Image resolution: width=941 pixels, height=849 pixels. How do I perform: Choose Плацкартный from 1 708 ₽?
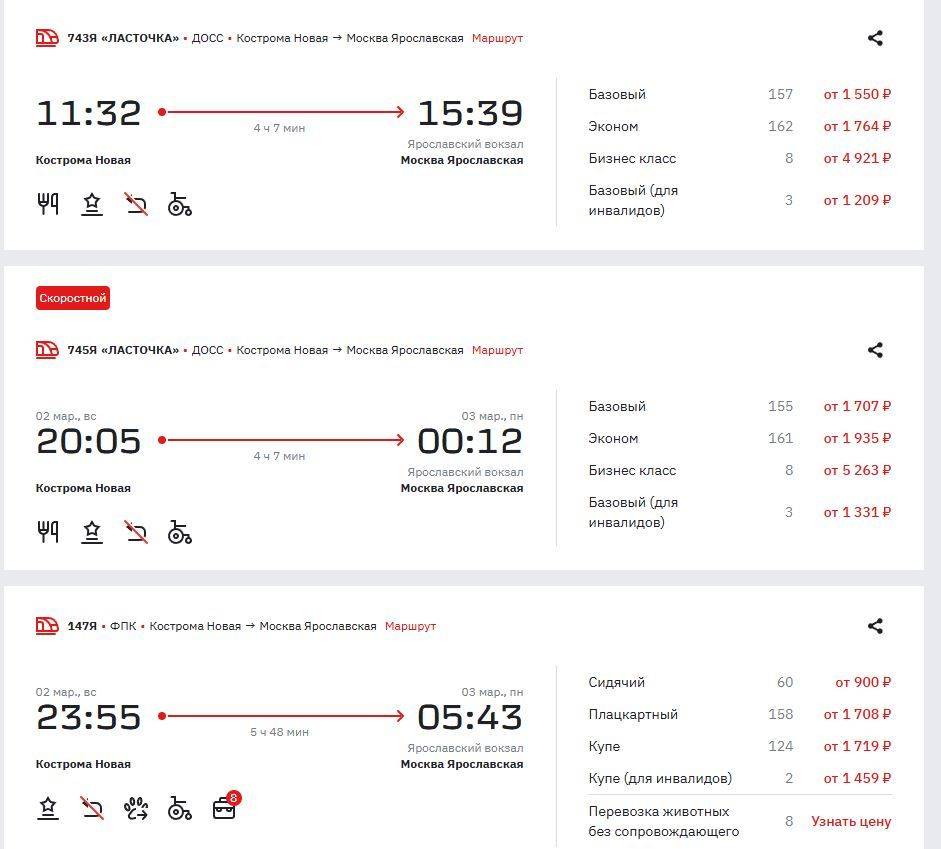[x=856, y=714]
